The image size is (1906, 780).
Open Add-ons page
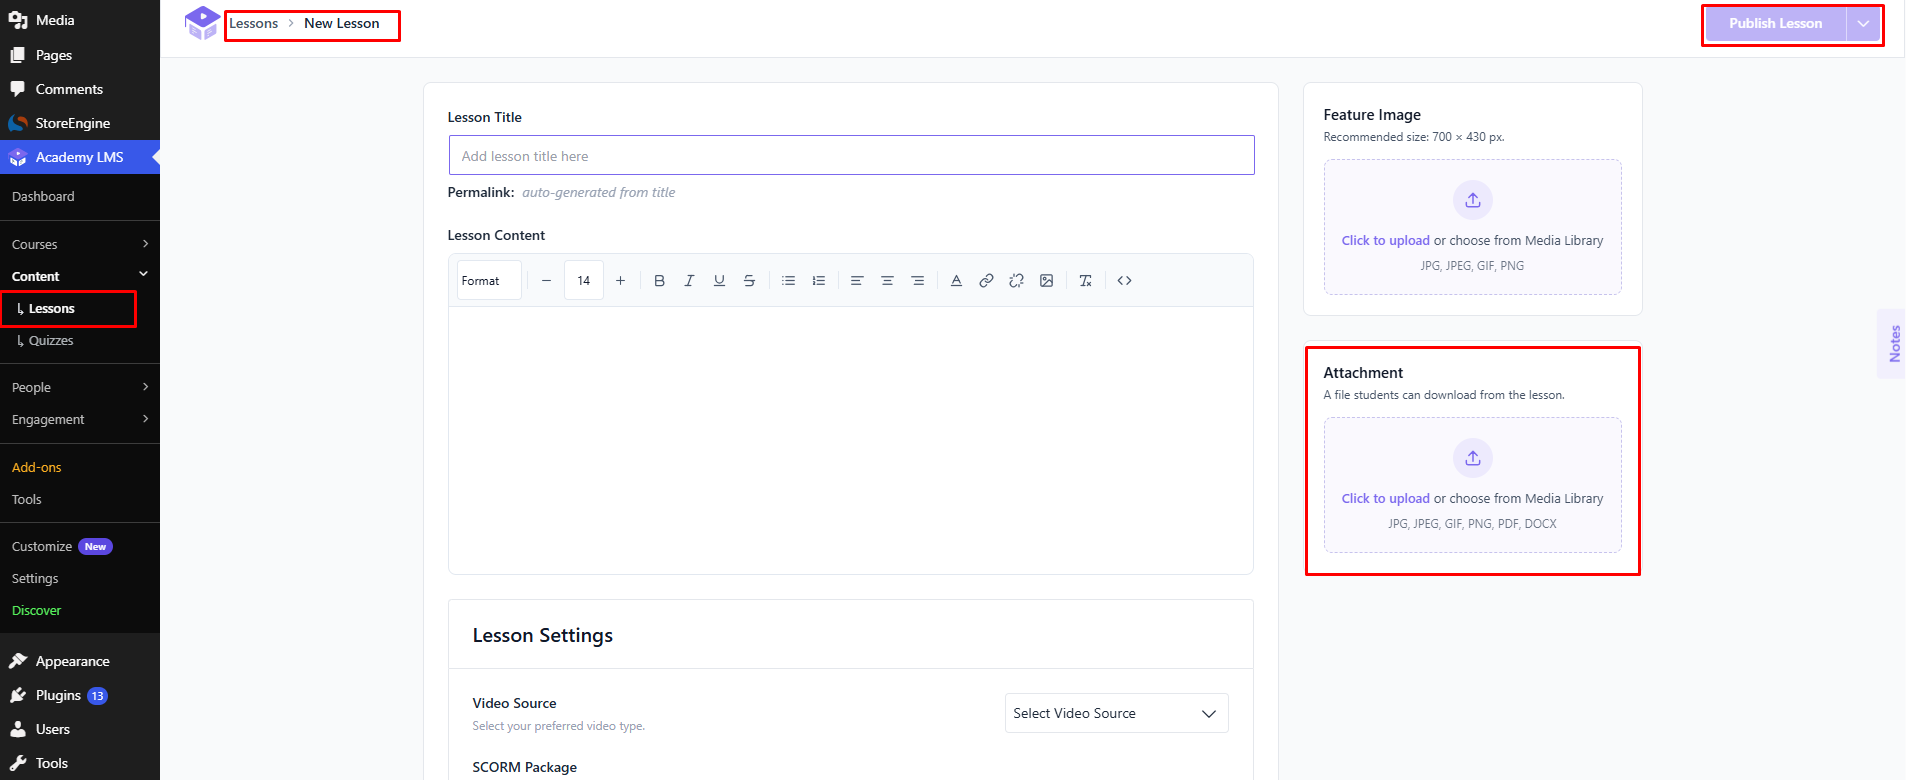tap(37, 467)
